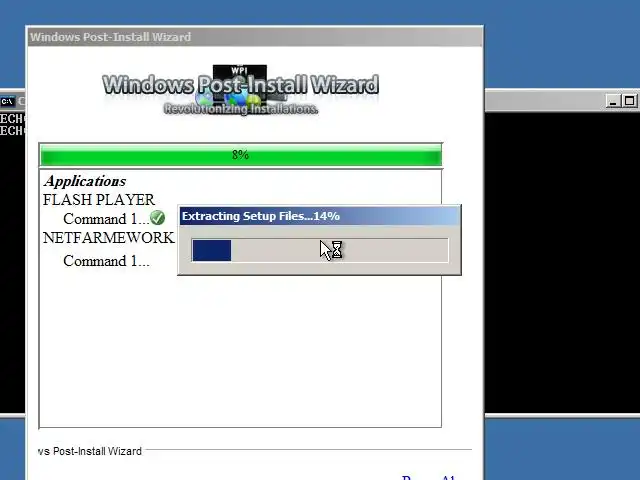
Task: Select the Applications heading
Action: coord(85,181)
